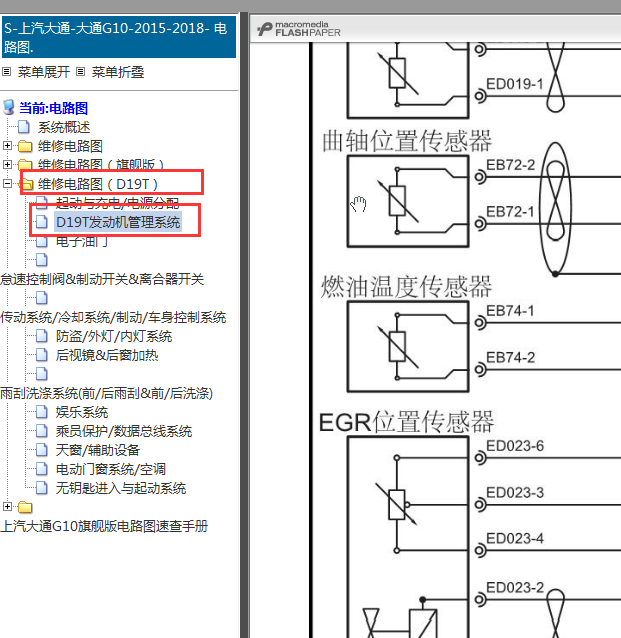
Task: Click connector label ED023-3
Action: (x=515, y=493)
